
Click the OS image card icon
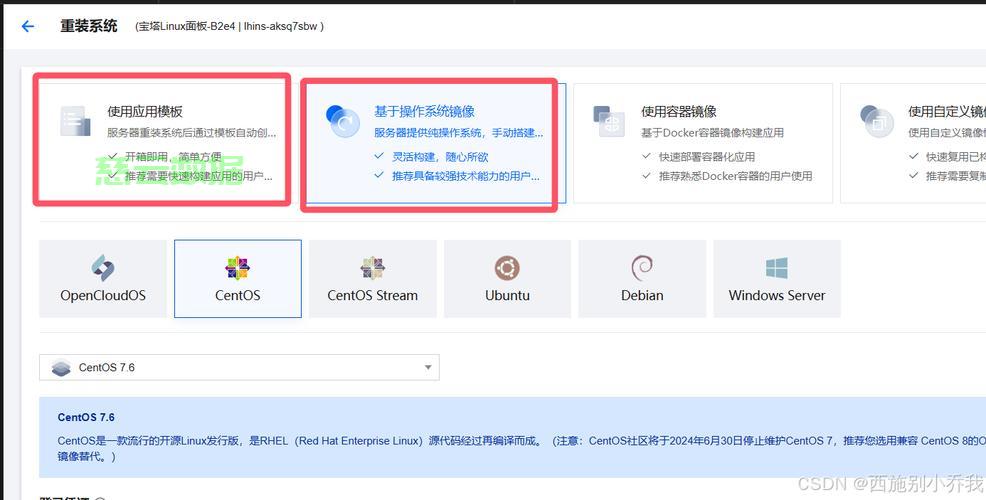click(343, 121)
